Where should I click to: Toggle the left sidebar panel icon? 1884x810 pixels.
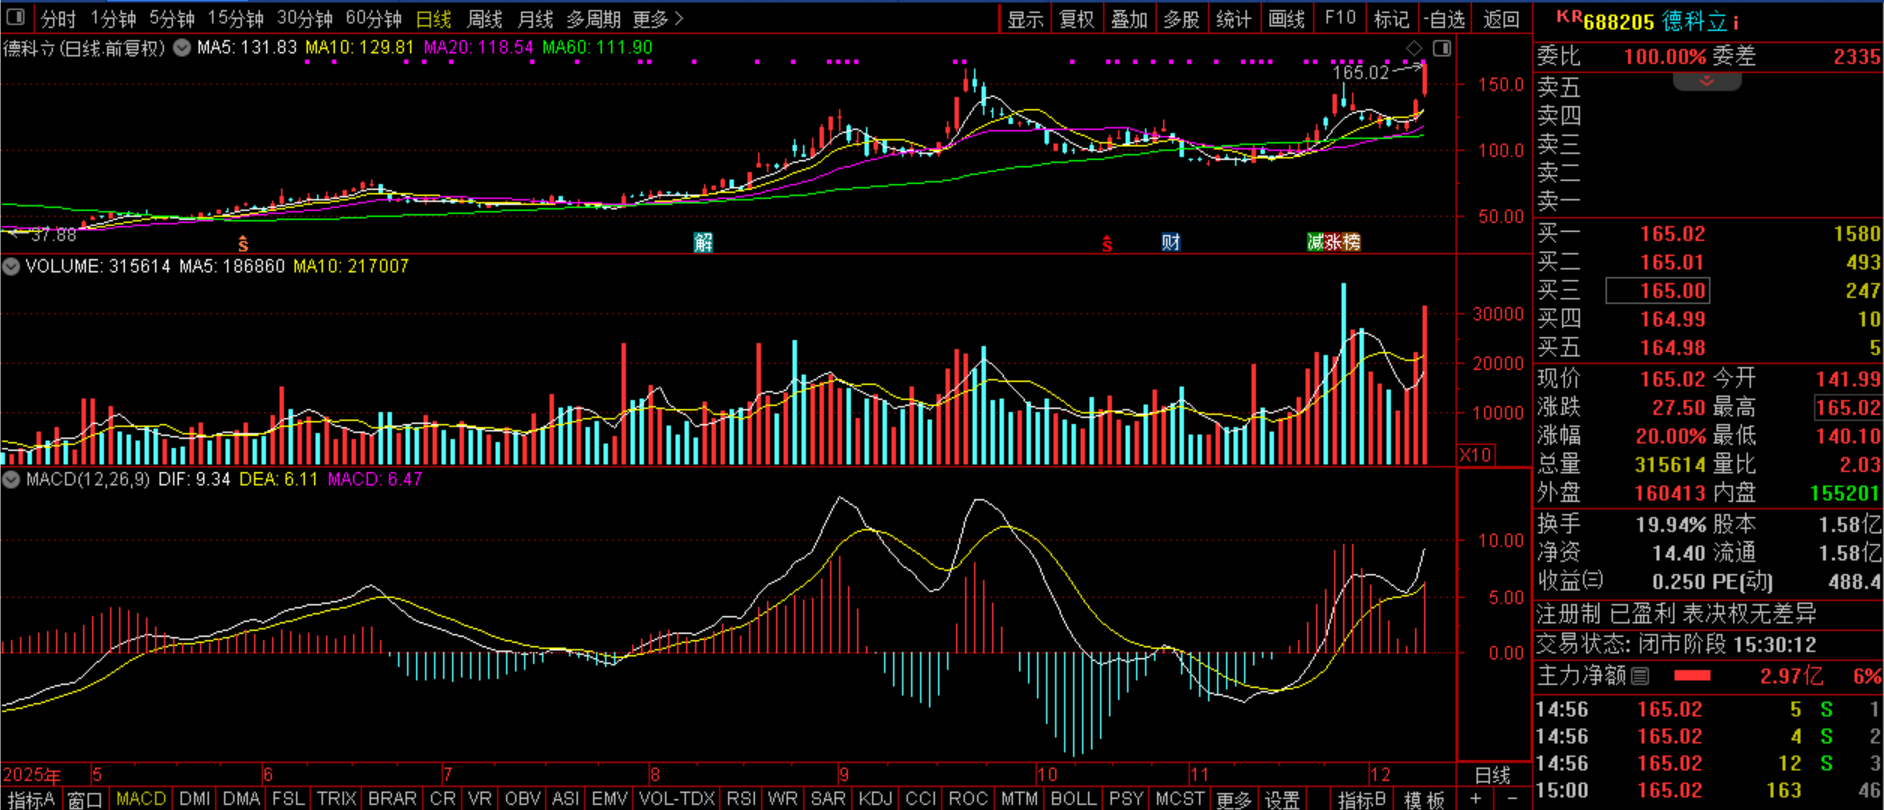(16, 18)
